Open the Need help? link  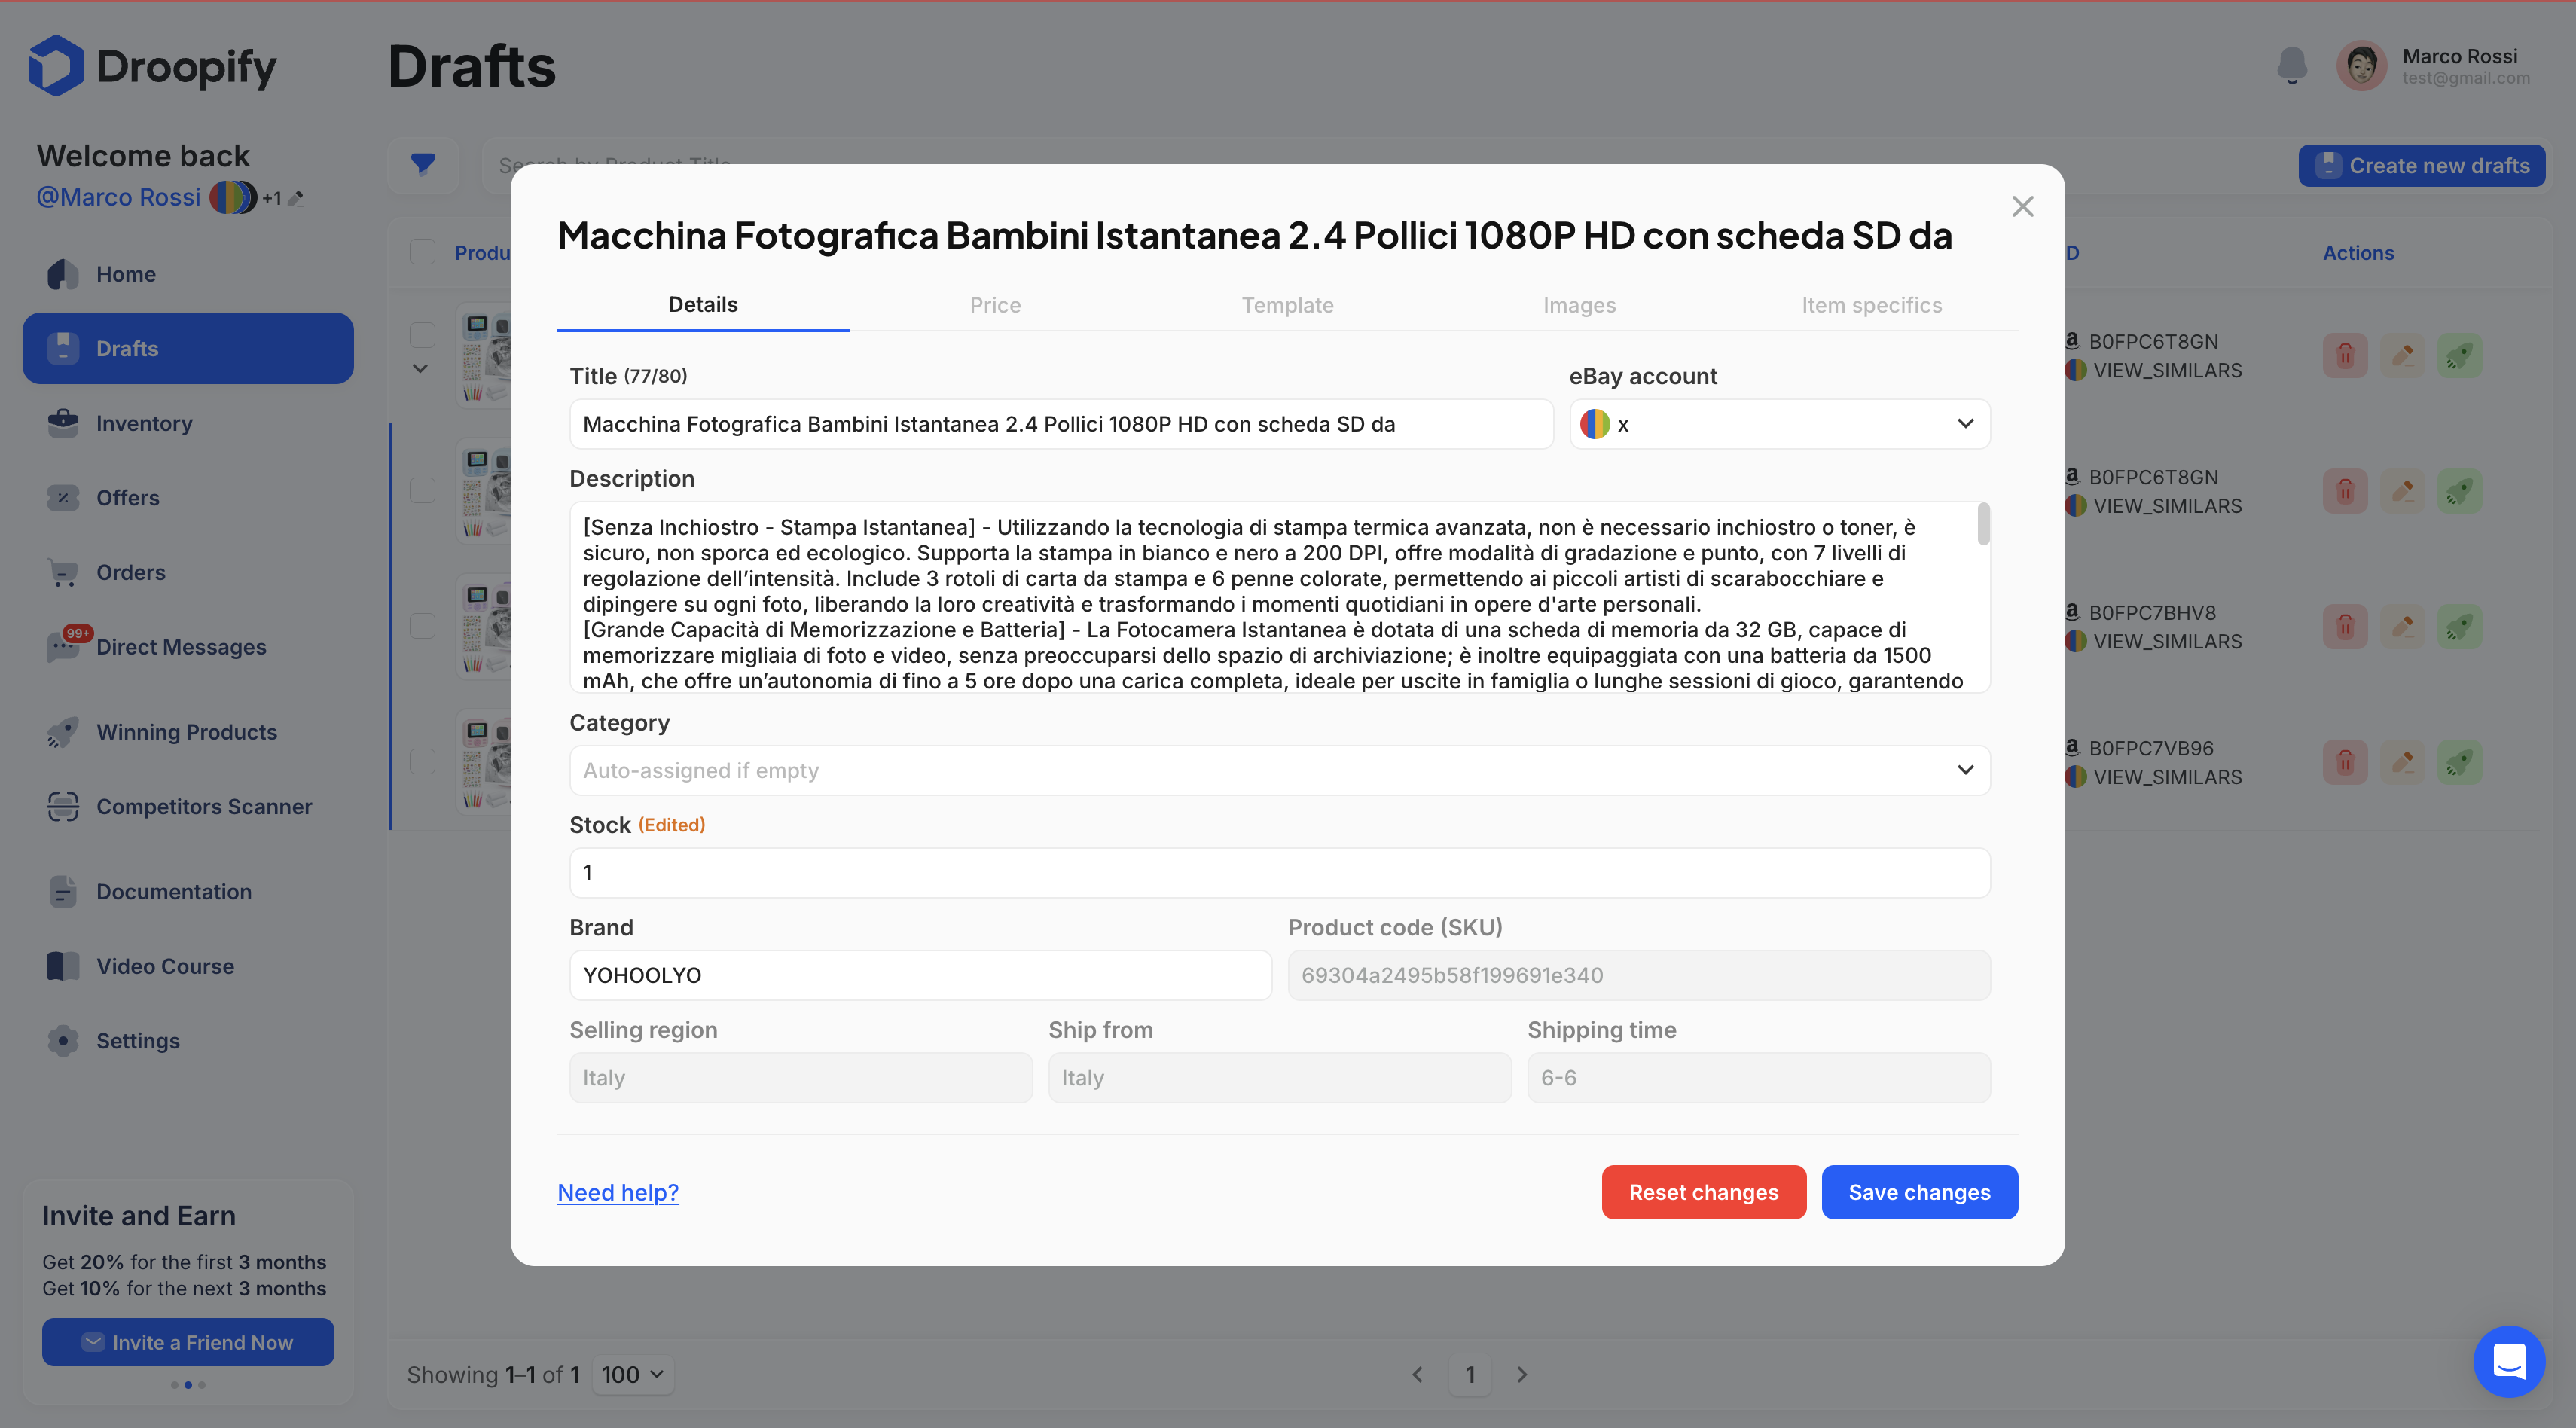617,1192
